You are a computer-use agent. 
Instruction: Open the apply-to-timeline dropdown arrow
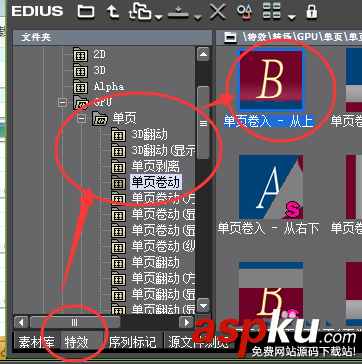click(198, 17)
